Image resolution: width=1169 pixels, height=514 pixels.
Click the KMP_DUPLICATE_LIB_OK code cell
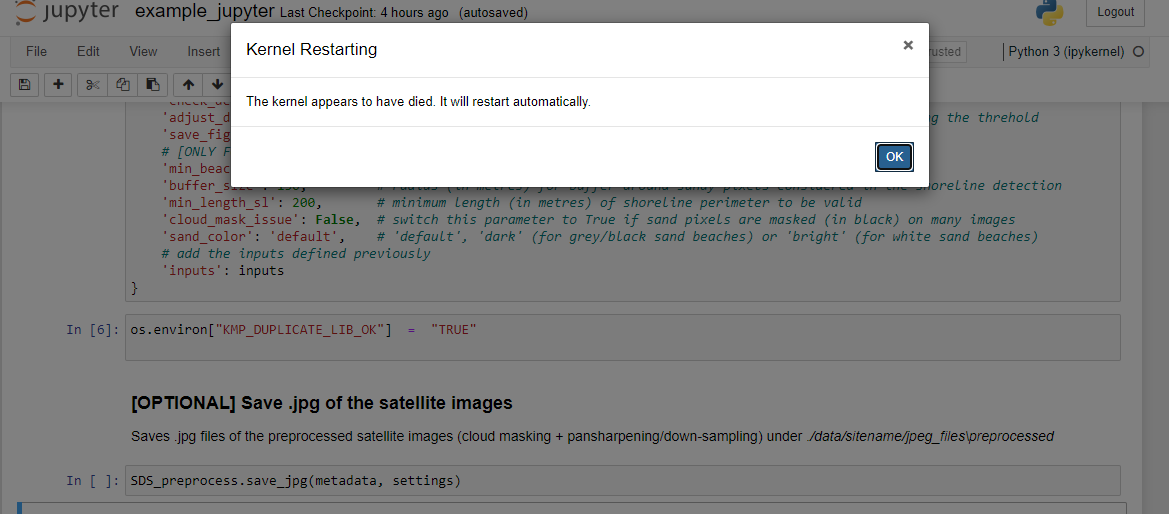(623, 337)
